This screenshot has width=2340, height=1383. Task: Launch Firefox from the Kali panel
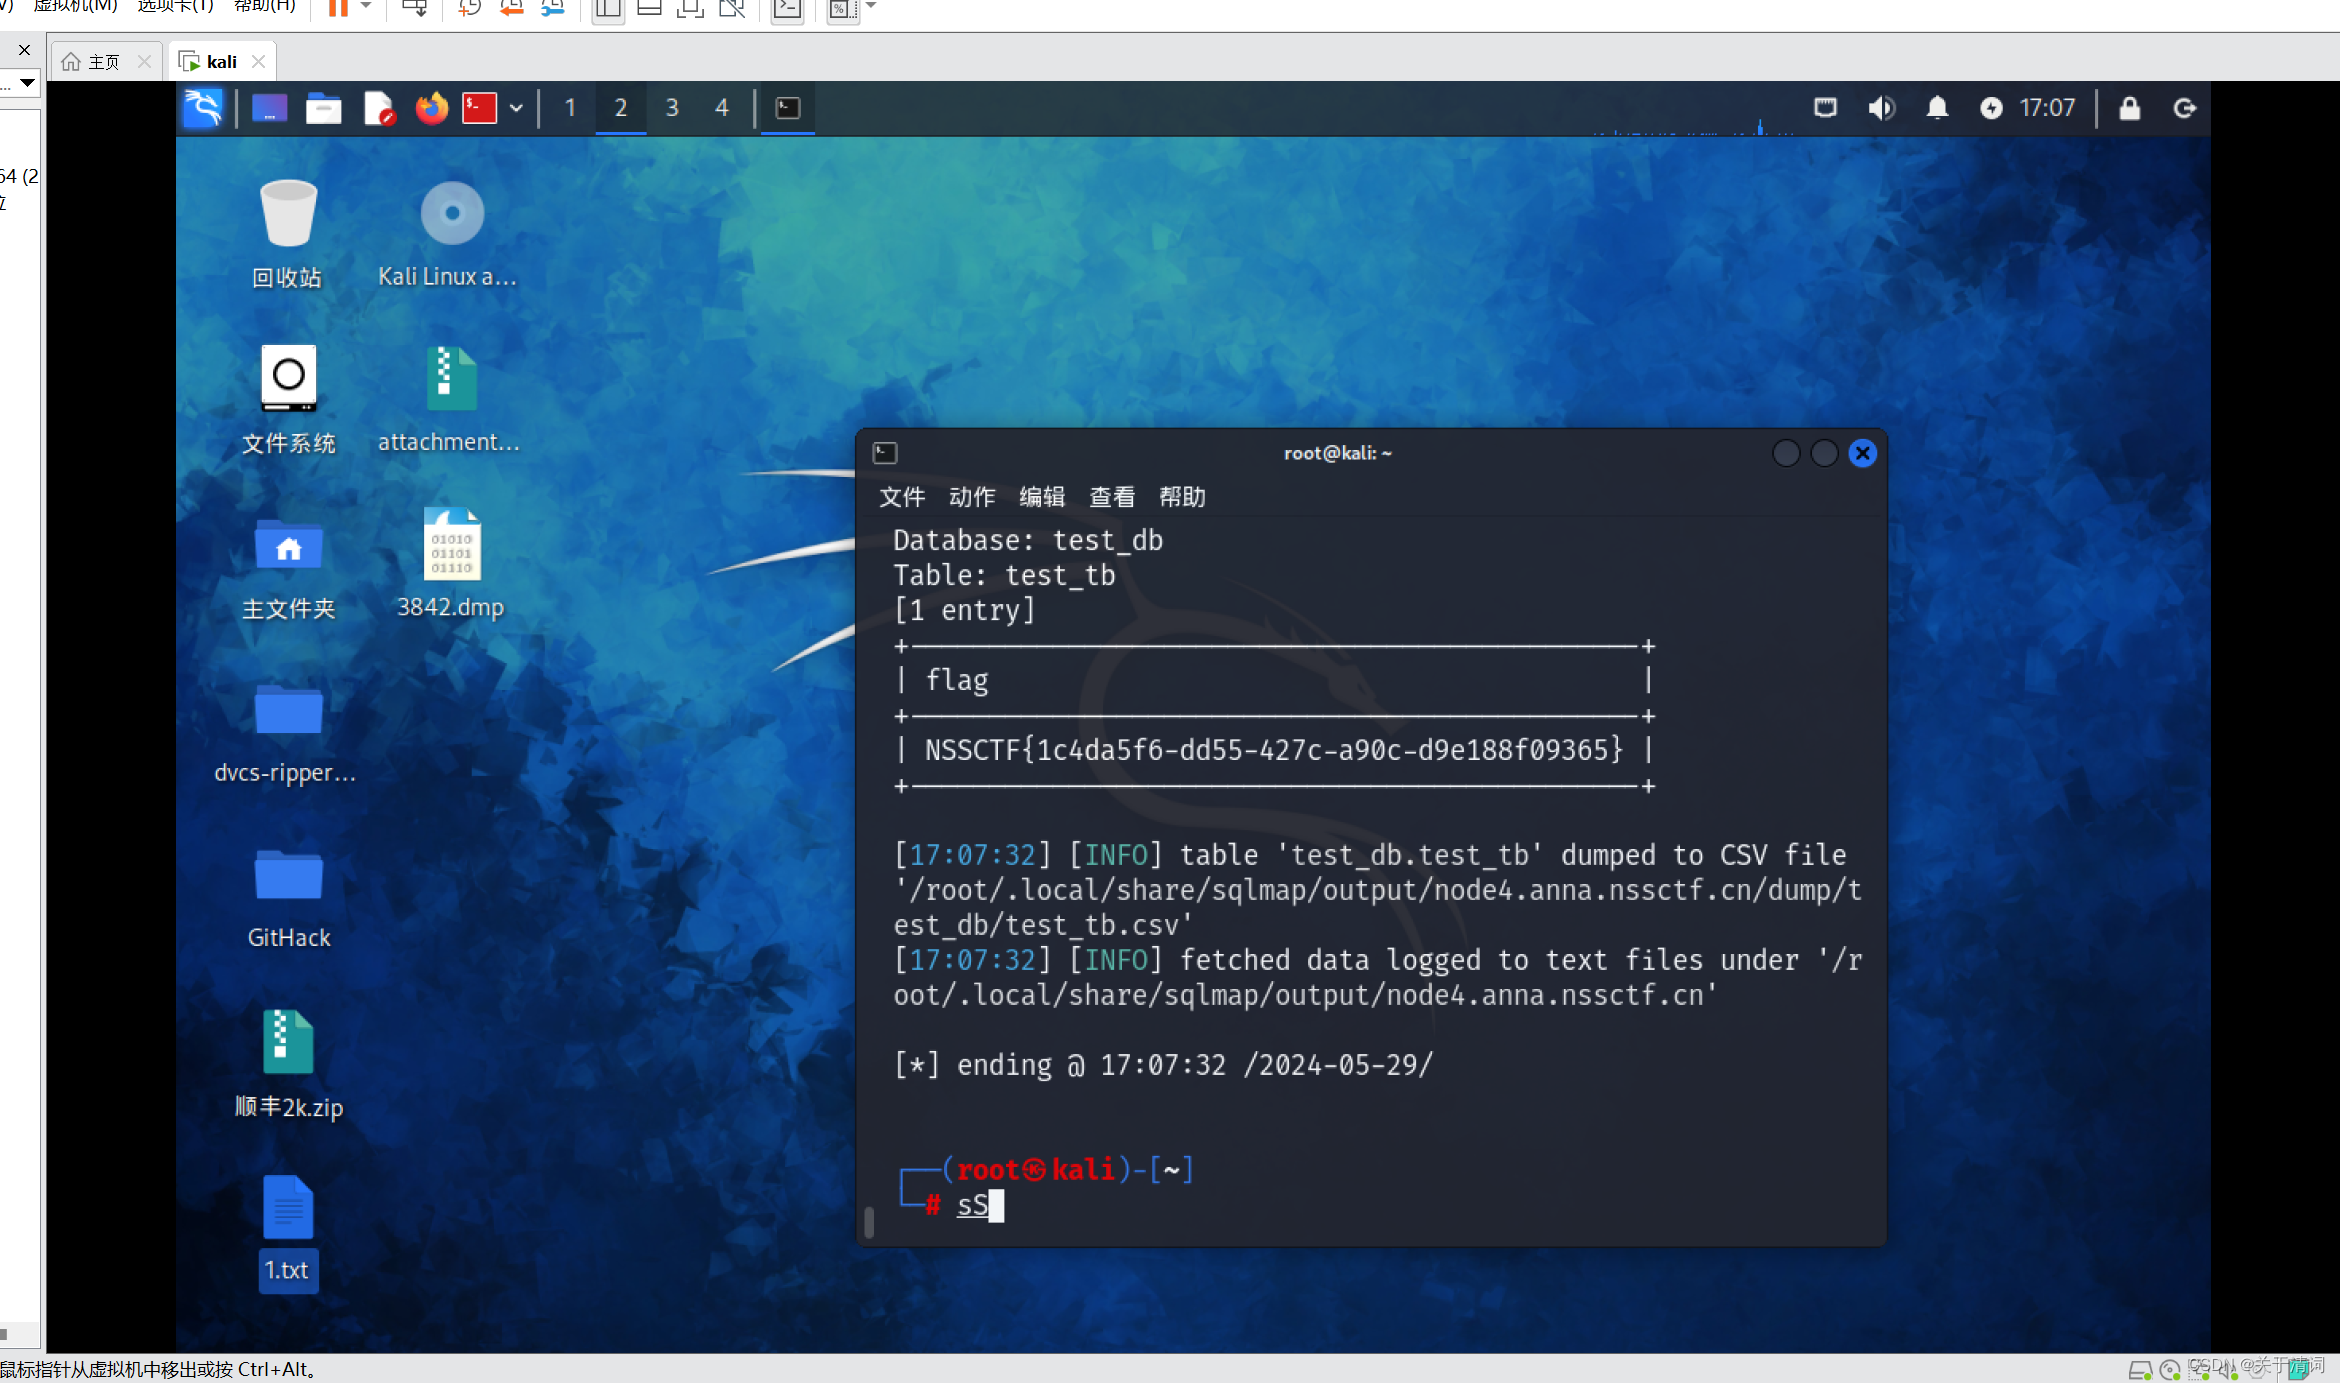(432, 108)
